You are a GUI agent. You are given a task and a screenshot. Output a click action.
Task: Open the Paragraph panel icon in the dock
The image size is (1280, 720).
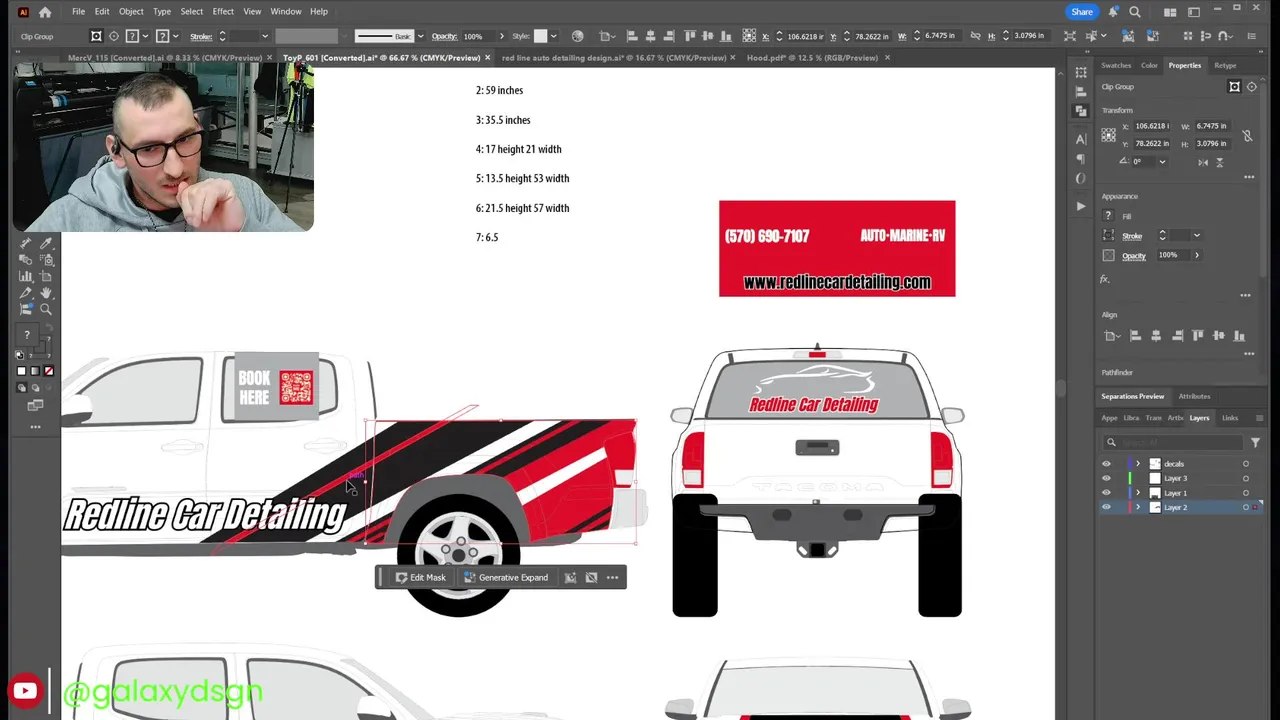[1081, 159]
